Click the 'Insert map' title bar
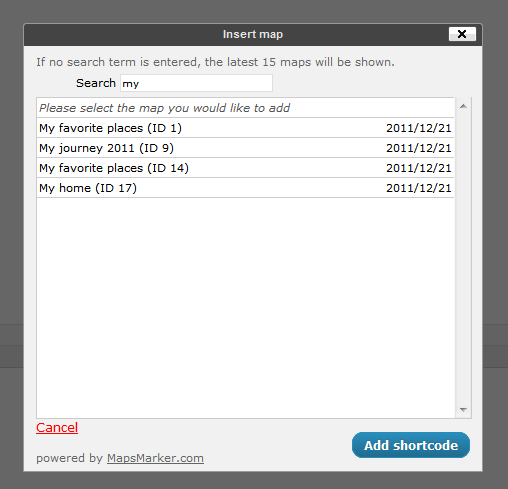Viewport: 508px width, 489px height. [x=253, y=34]
